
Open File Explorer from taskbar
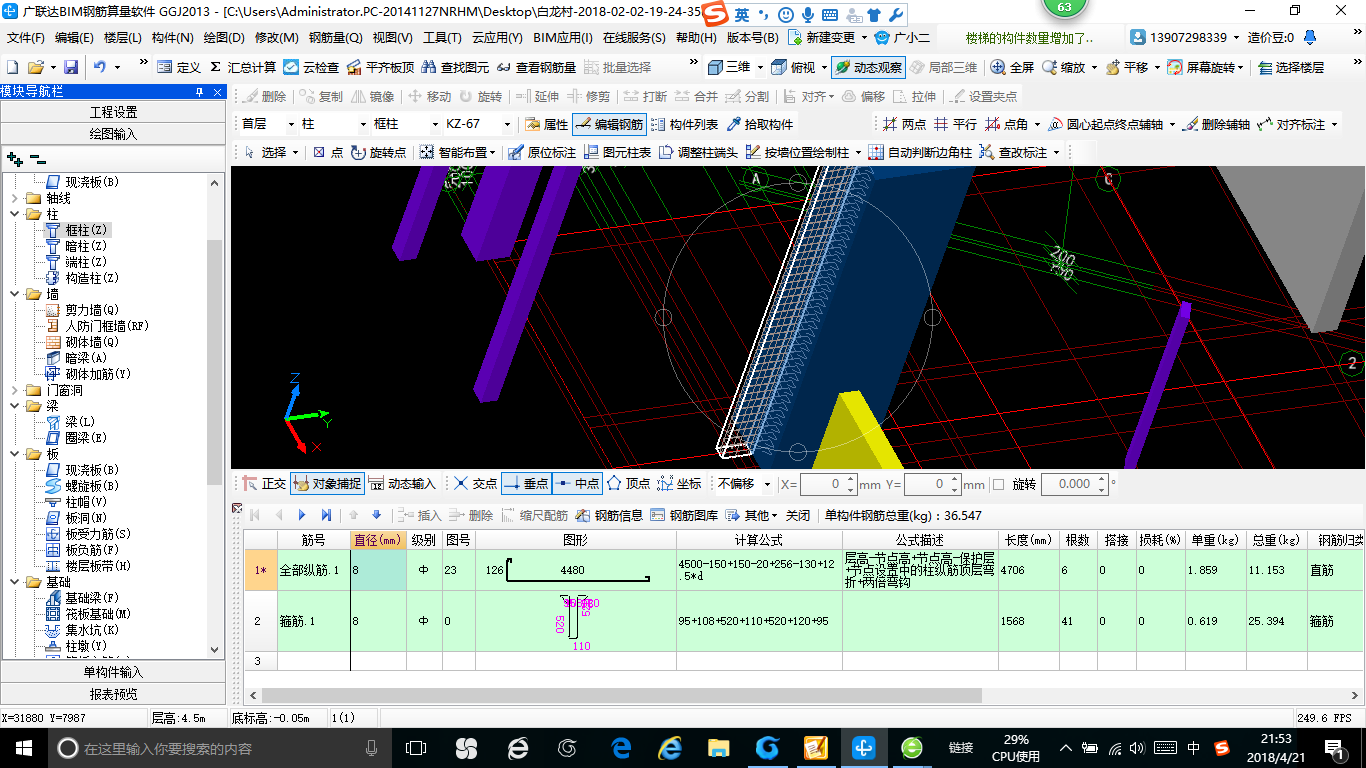click(718, 748)
